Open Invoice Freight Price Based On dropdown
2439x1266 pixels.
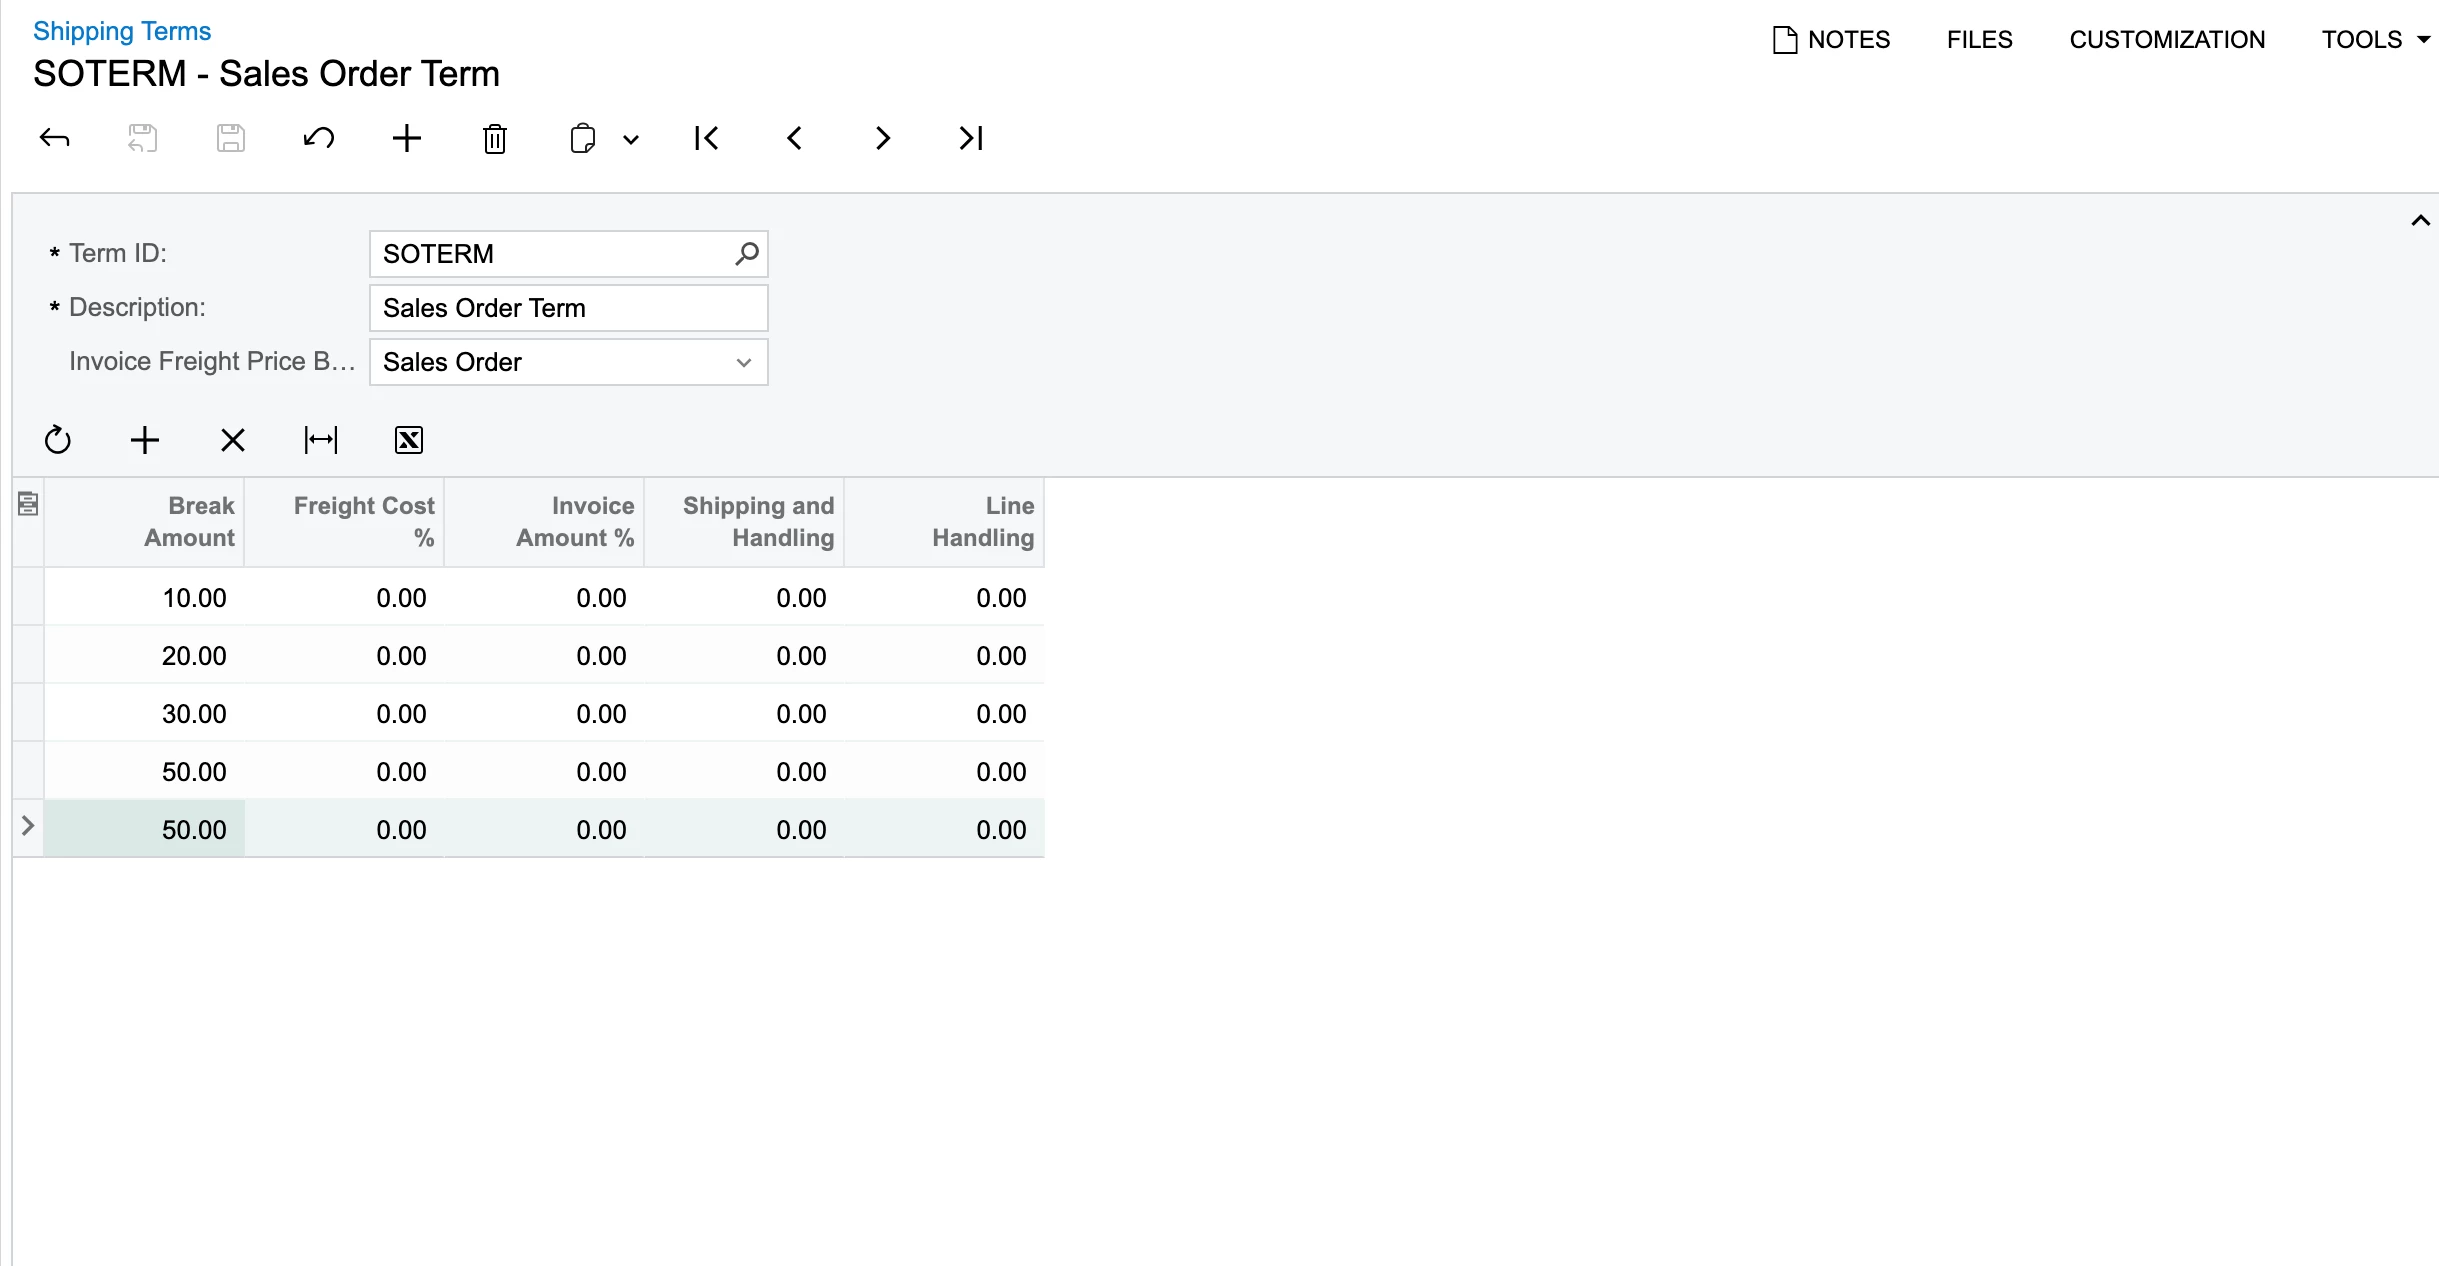tap(743, 362)
